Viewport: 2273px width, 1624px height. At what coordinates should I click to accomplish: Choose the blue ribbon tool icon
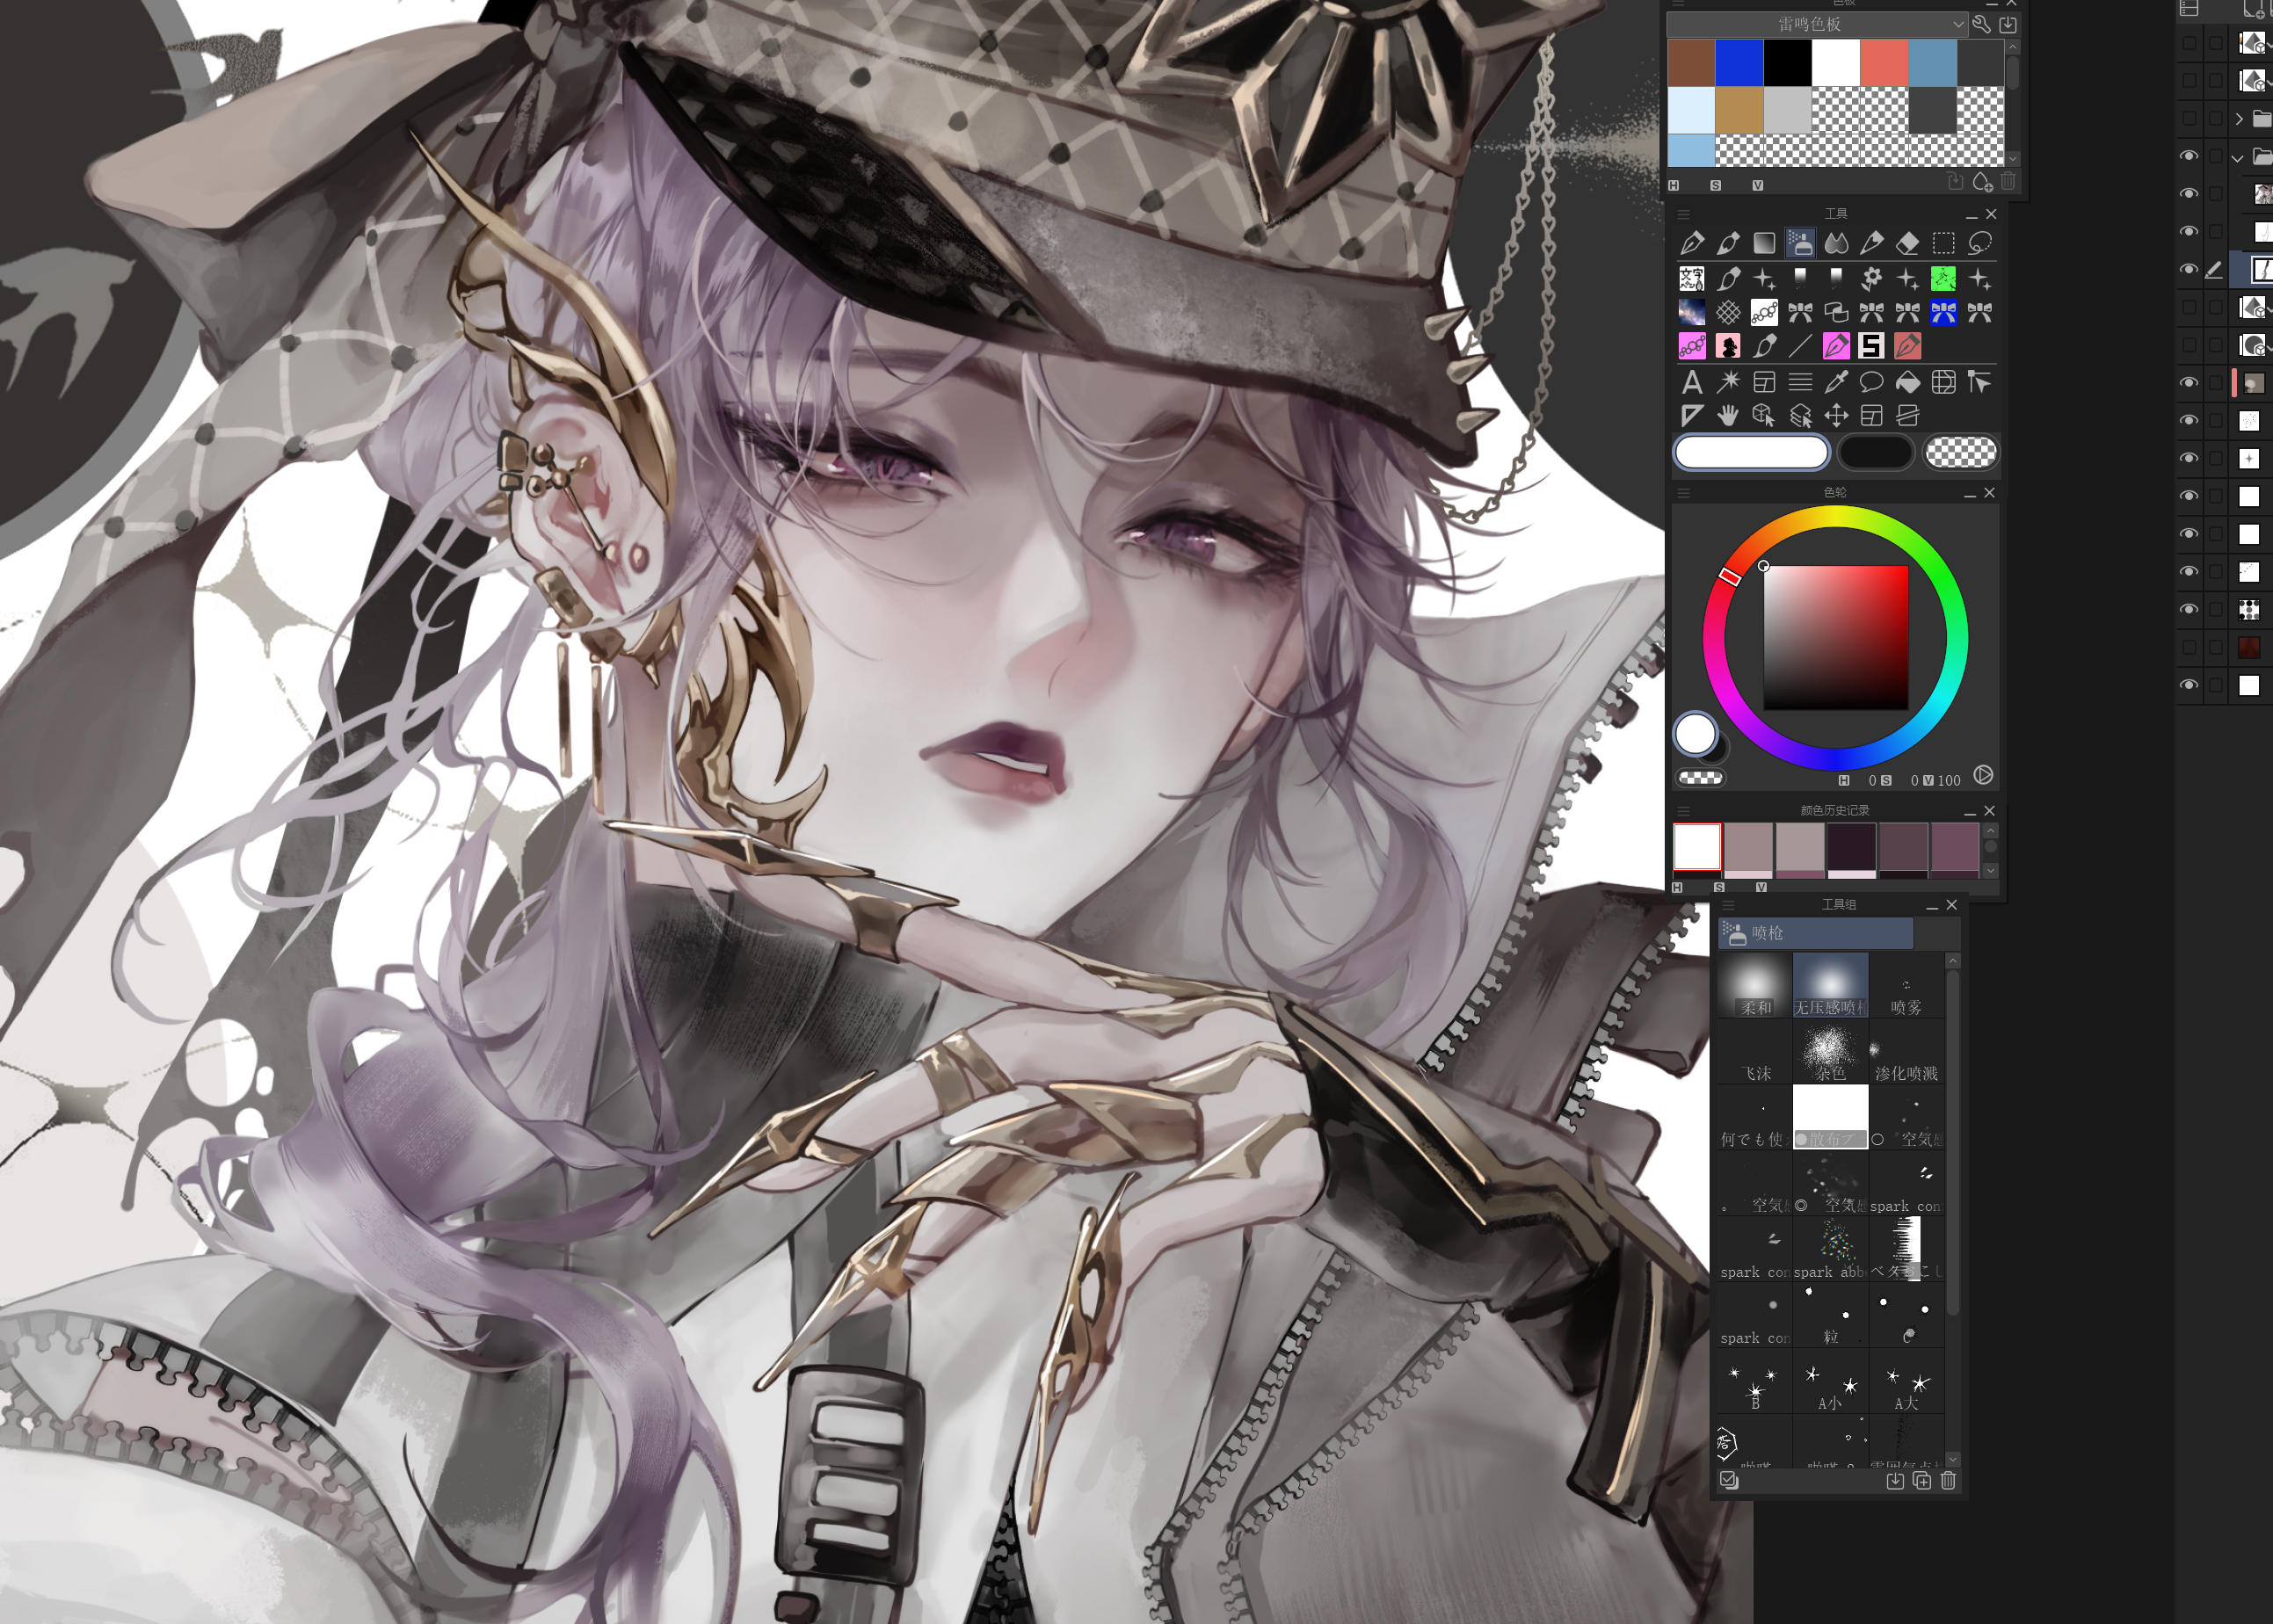[1943, 312]
